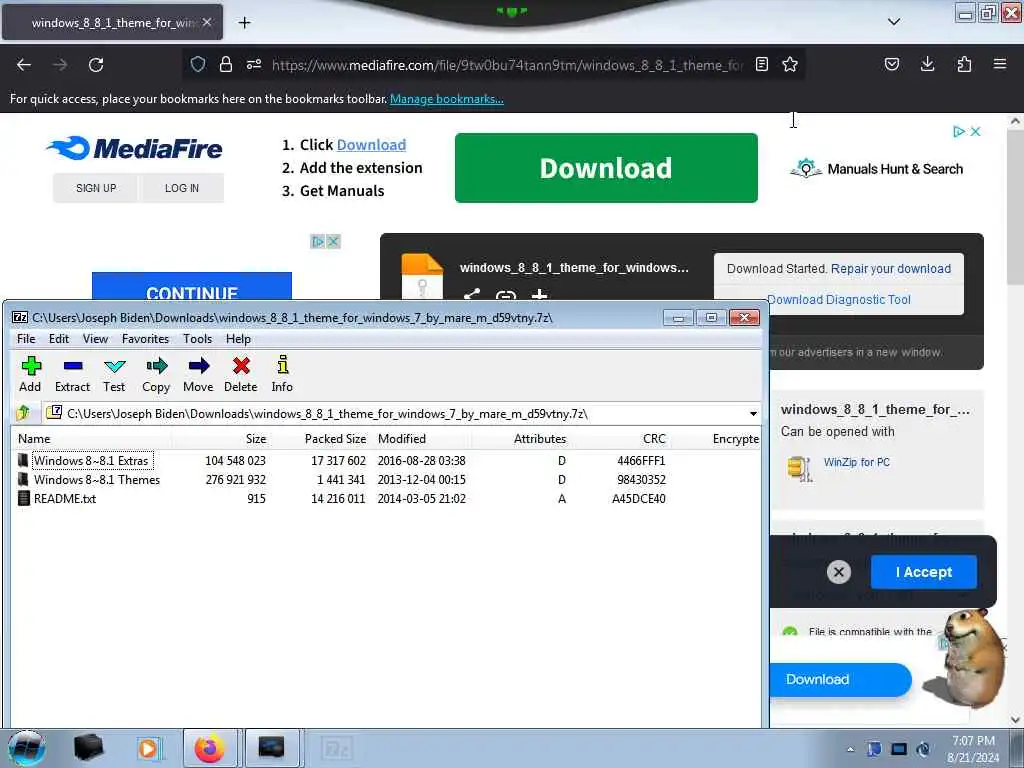Show hidden system tray icons arrow
The image size is (1024, 768).
point(850,749)
